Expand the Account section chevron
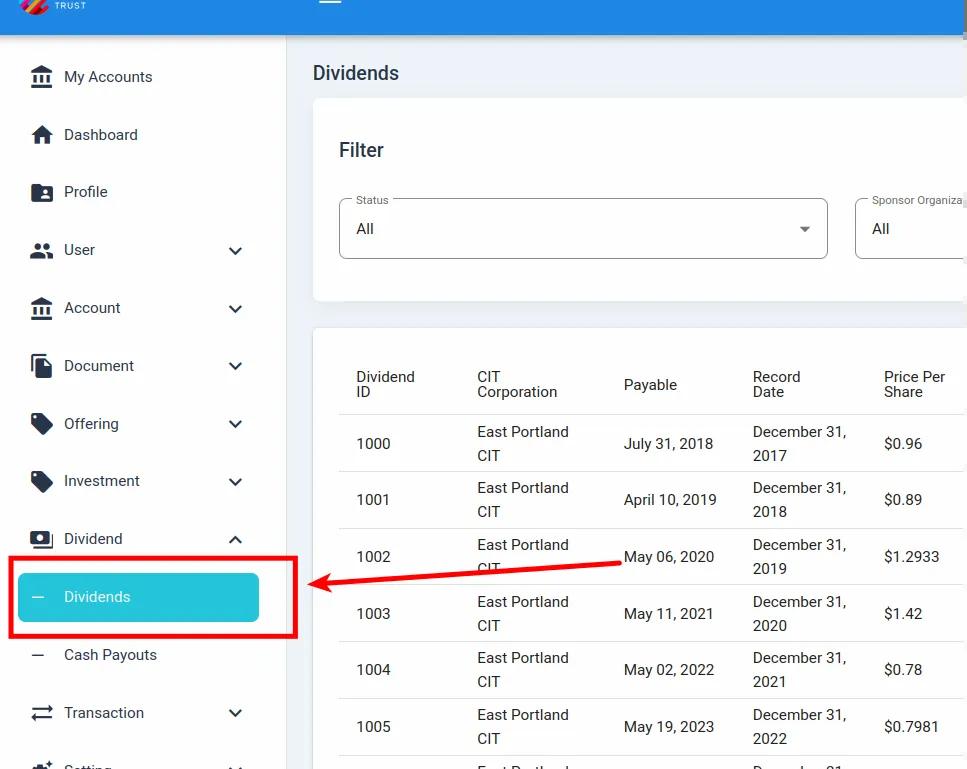Image resolution: width=967 pixels, height=769 pixels. click(x=235, y=309)
